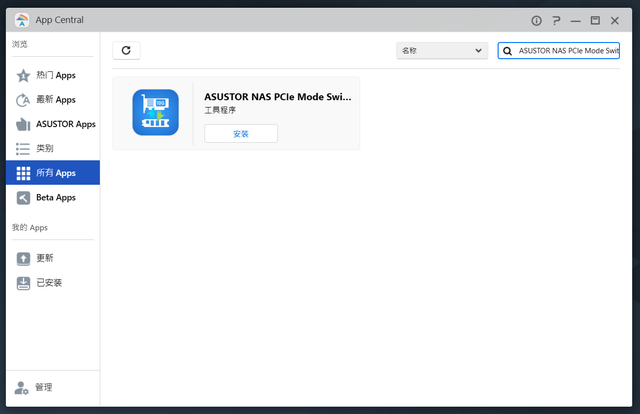Open the ASUSTOR NAS PCIe Mode Swi... title
The height and width of the screenshot is (414, 640).
pyautogui.click(x=278, y=97)
